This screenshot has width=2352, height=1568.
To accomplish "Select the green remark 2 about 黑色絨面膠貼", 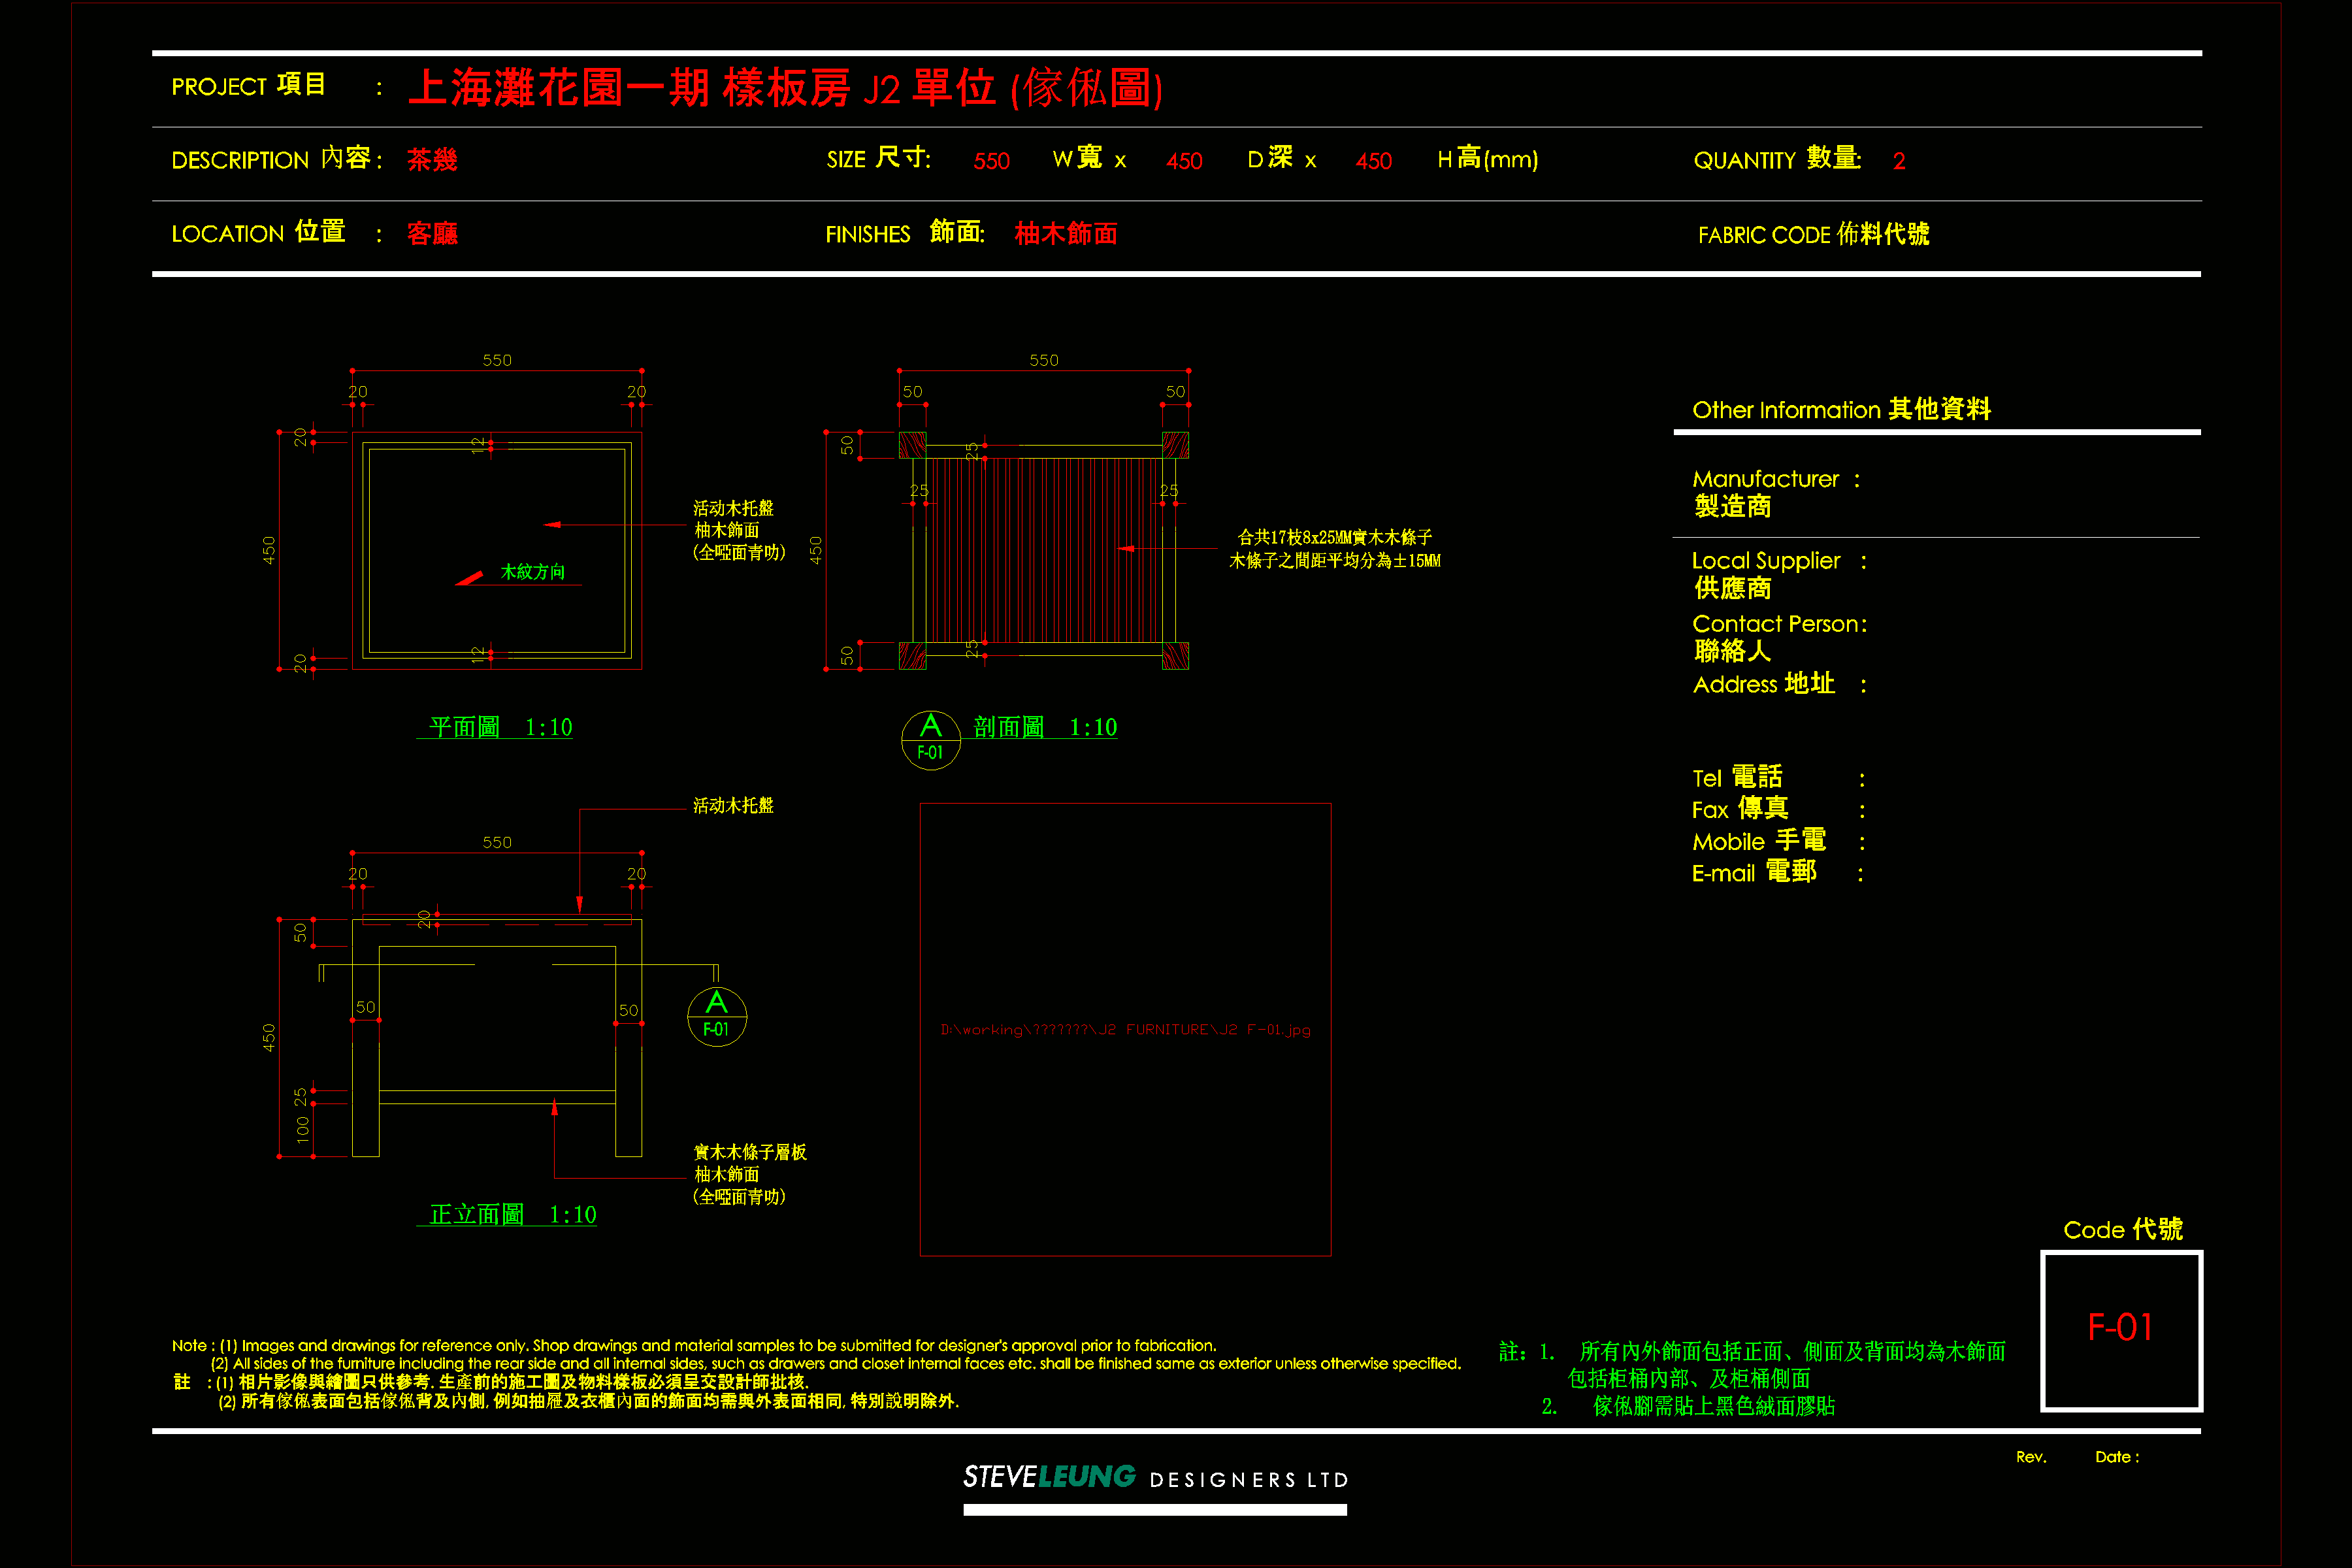I will [1688, 1406].
